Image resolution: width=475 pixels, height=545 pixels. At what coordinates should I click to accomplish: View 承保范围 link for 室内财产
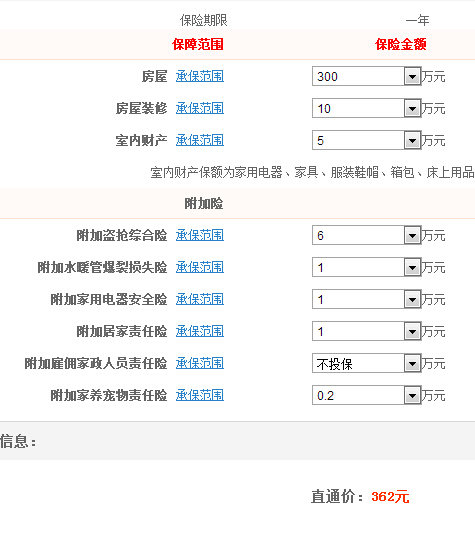200,140
